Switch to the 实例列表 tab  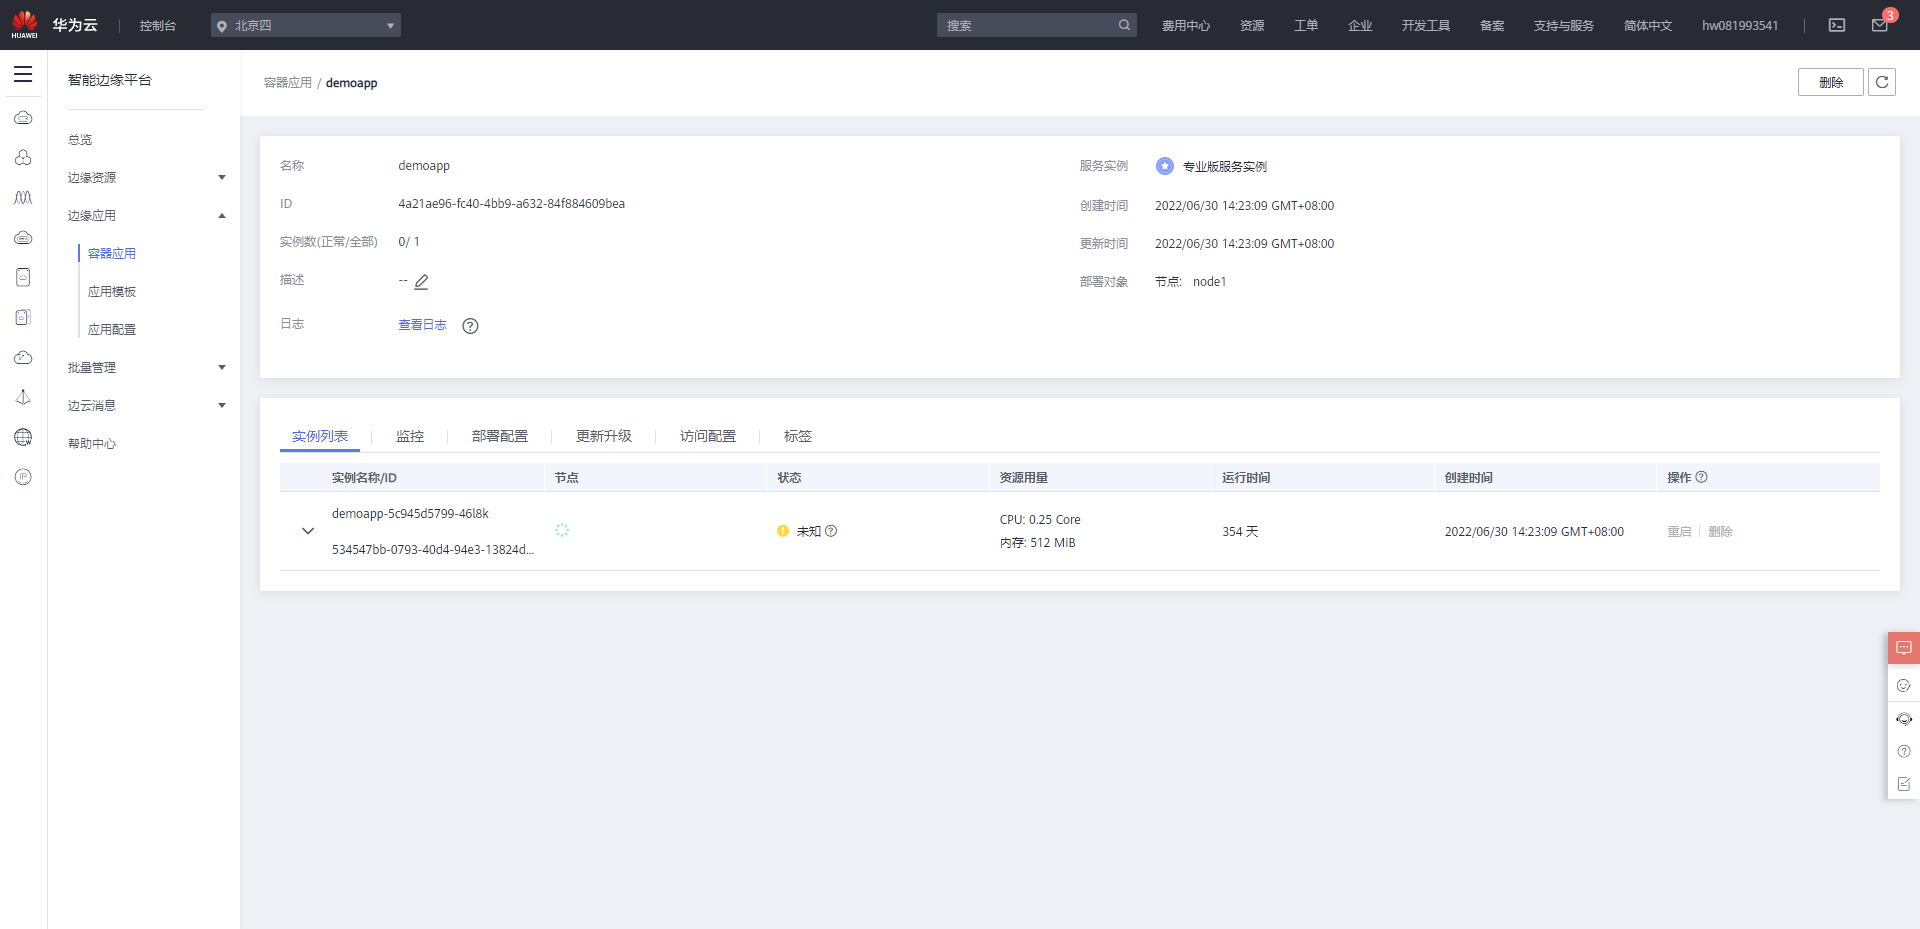coord(320,436)
